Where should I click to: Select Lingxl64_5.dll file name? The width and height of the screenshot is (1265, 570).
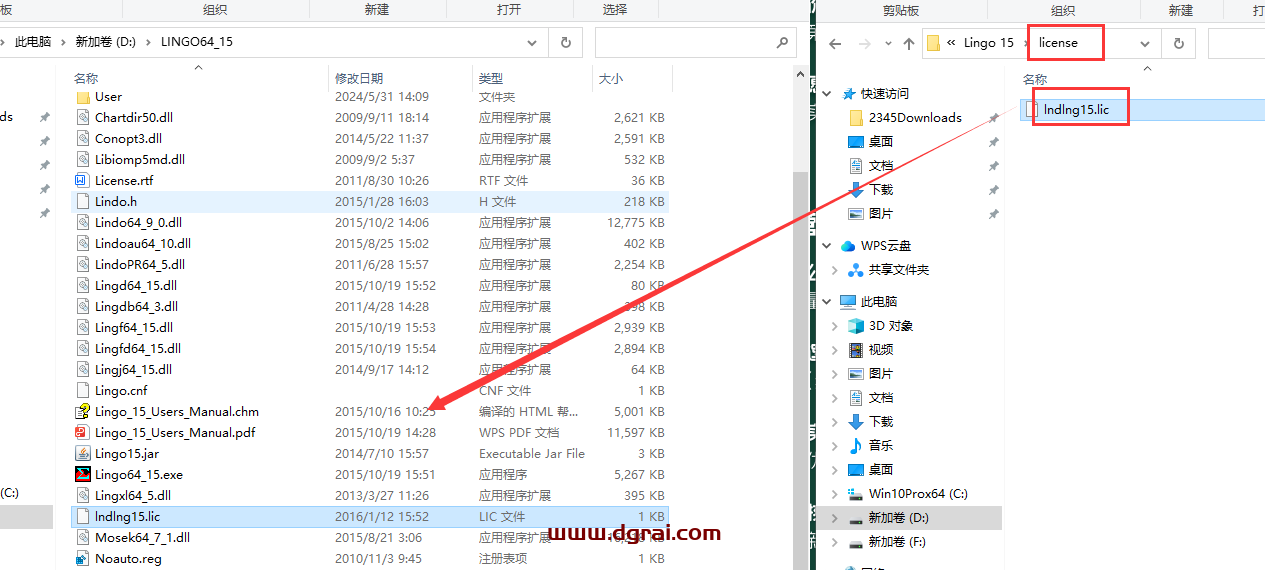tap(133, 495)
